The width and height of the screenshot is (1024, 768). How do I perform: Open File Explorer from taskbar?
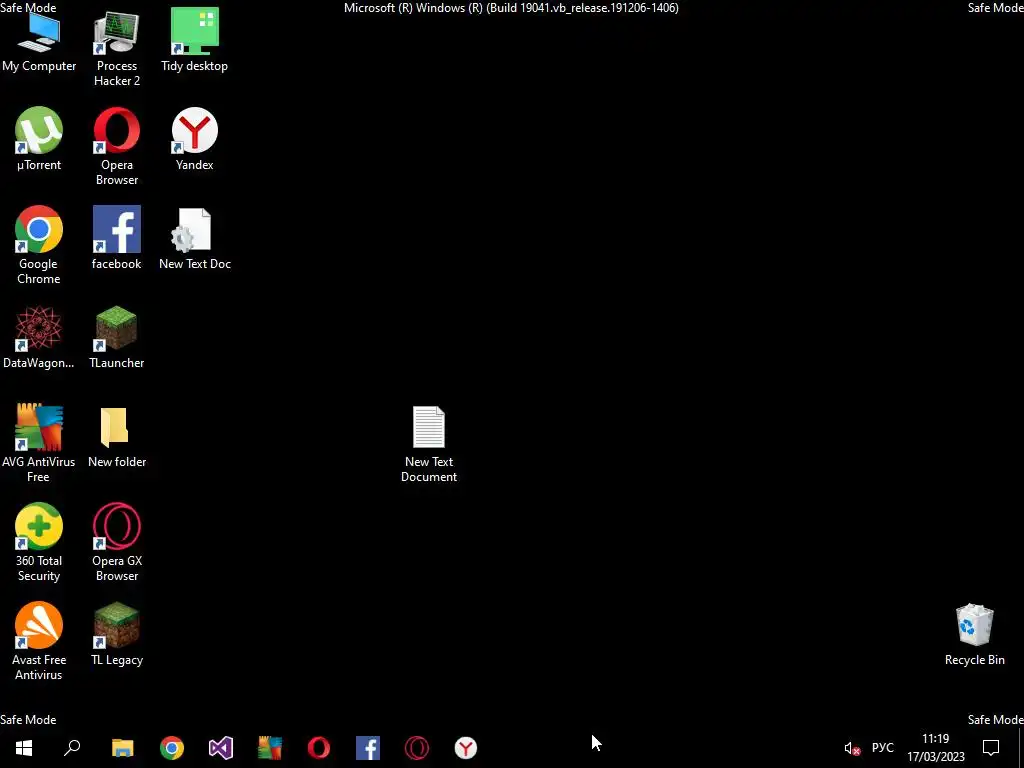(123, 748)
